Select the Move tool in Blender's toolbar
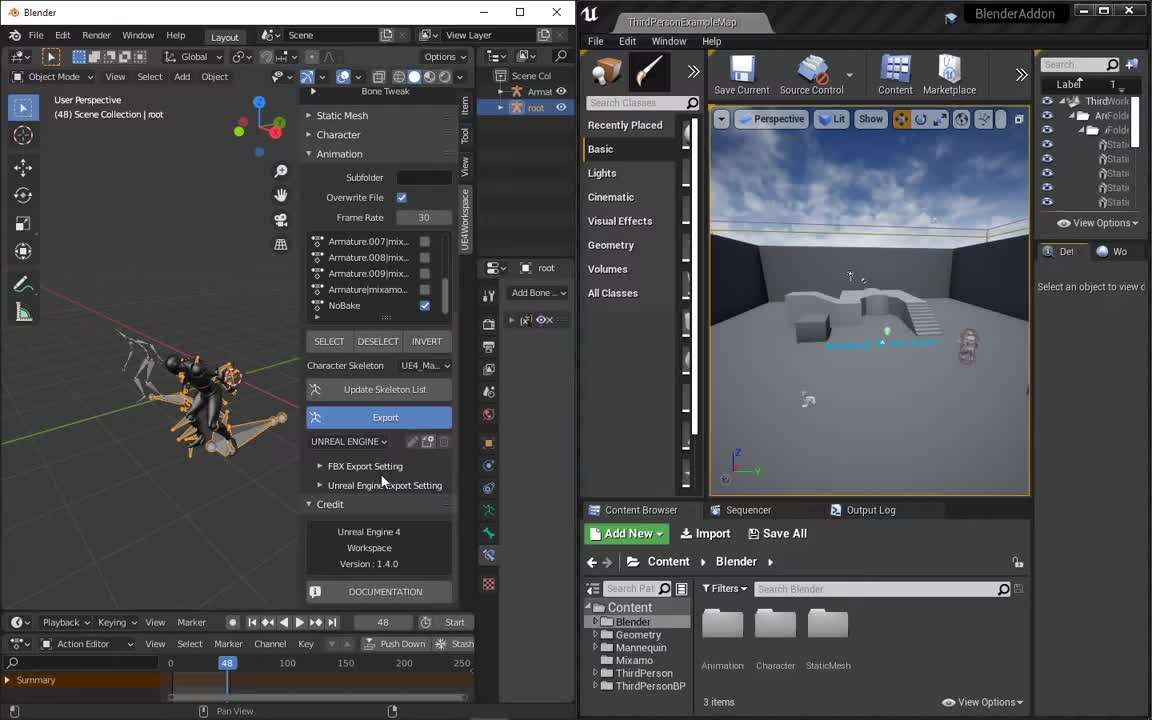Screen dimensions: 1152x720 click(x=22, y=167)
